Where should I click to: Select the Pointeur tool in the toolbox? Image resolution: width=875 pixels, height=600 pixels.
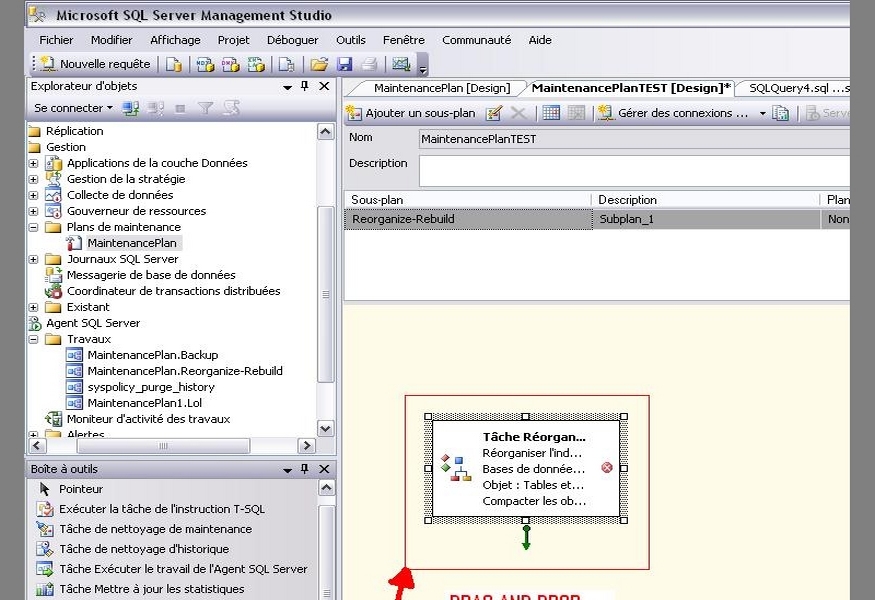pyautogui.click(x=81, y=489)
